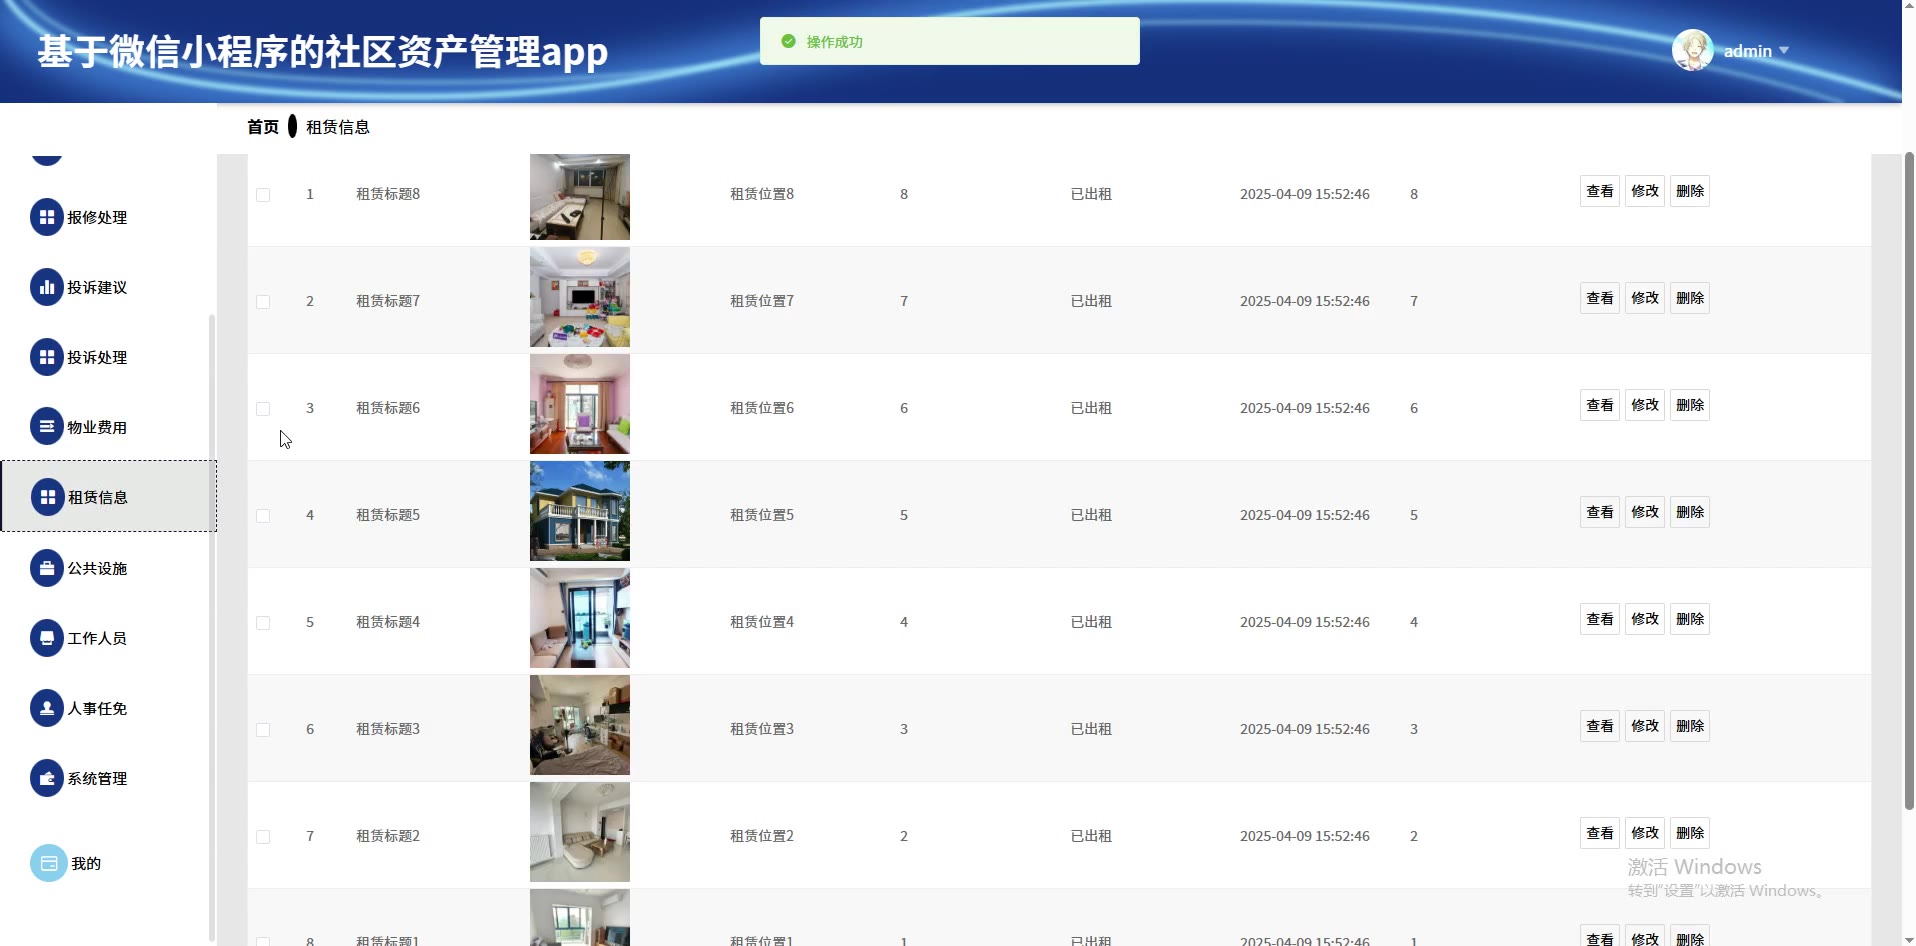
Task: Toggle checkbox of row 租赁标题2
Action: tap(263, 837)
